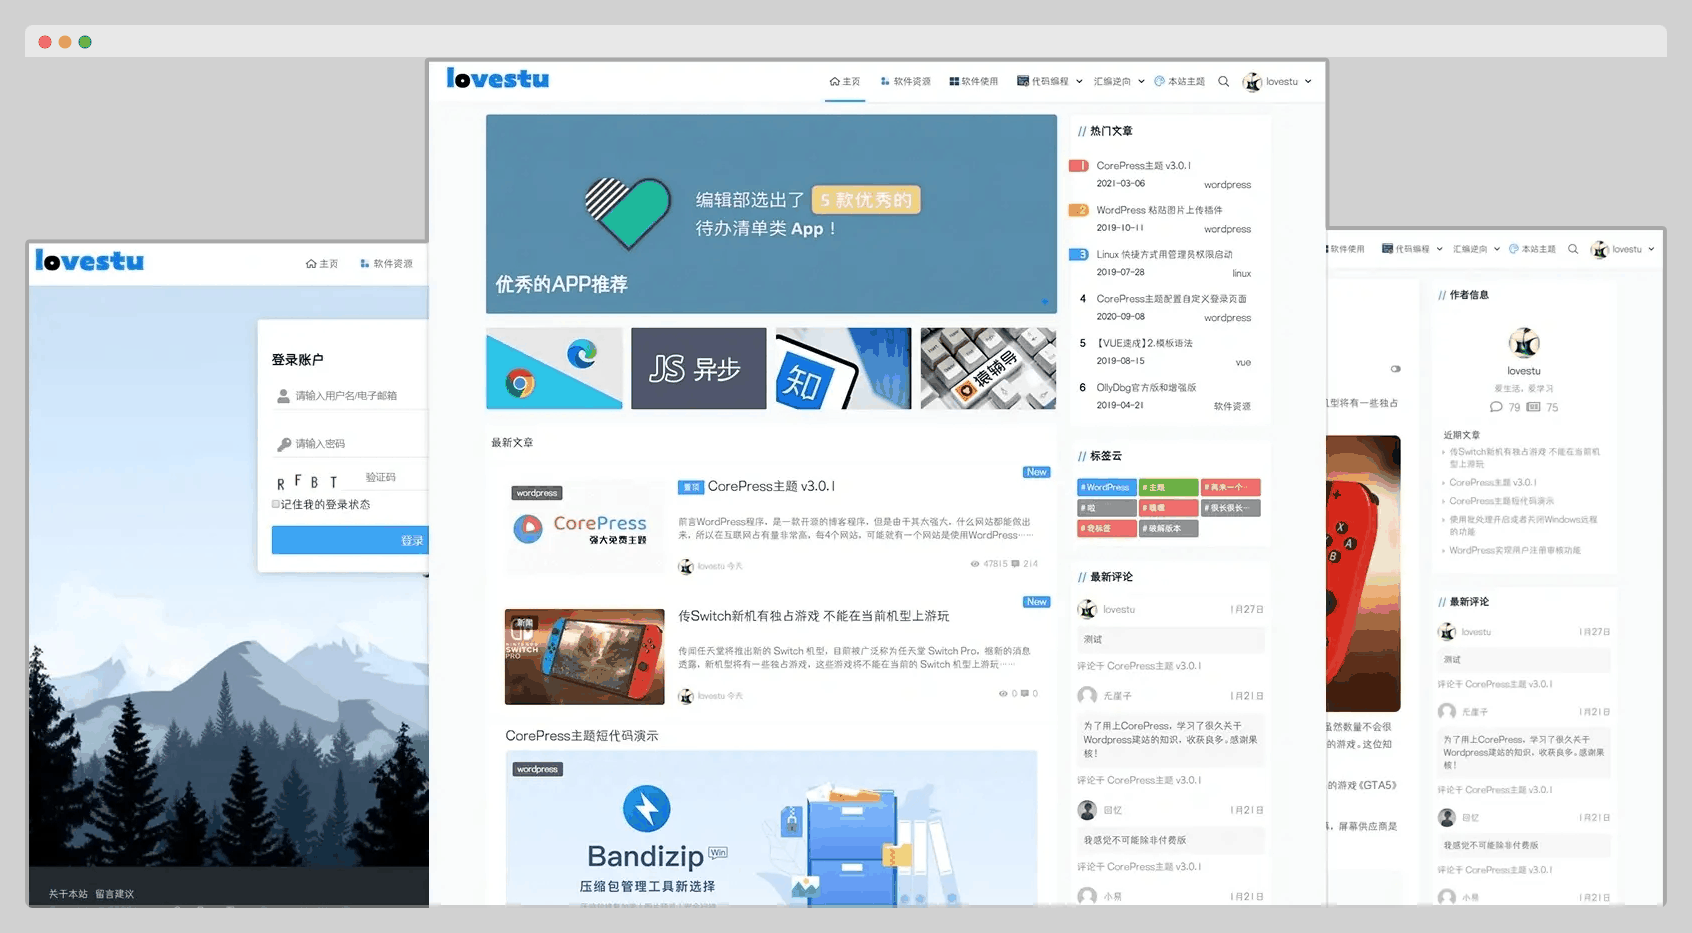Click the search magnifier in center window navbar
This screenshot has height=933, width=1692.
(x=1223, y=82)
